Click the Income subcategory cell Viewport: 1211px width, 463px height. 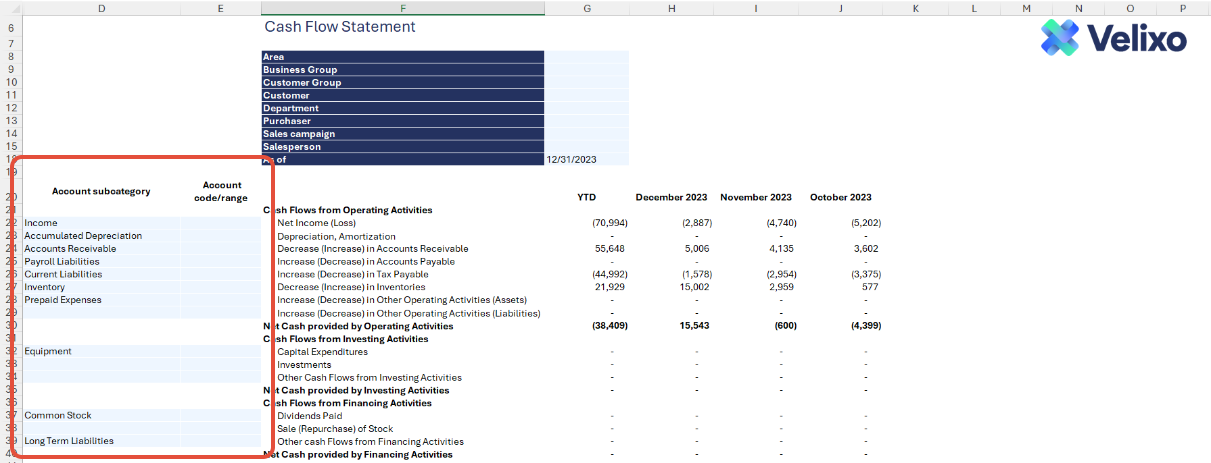point(102,223)
